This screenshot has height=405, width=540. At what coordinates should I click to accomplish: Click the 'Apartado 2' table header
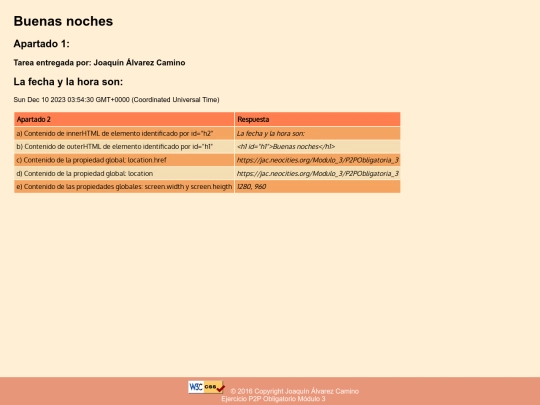[x=124, y=119]
